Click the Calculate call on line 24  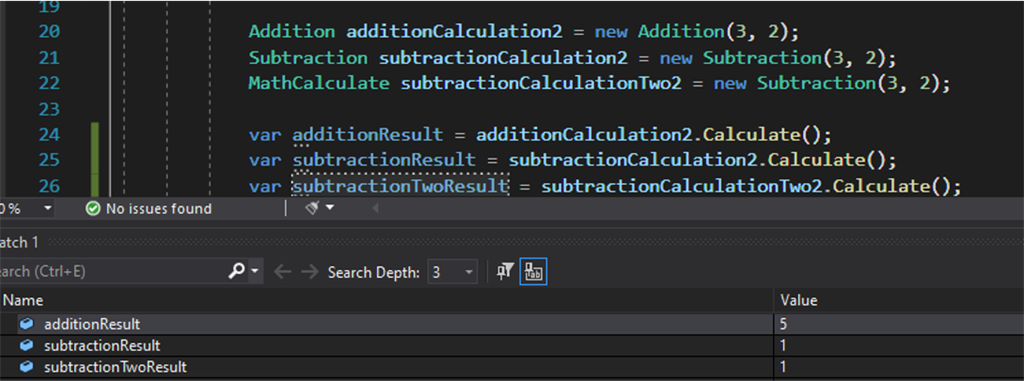(x=752, y=135)
